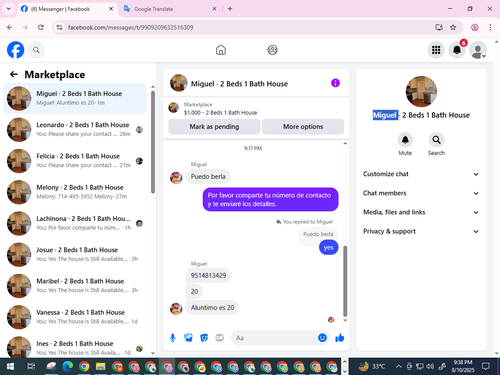Click the browser address bar URL
Viewport: 500px width, 375px height.
130,27
